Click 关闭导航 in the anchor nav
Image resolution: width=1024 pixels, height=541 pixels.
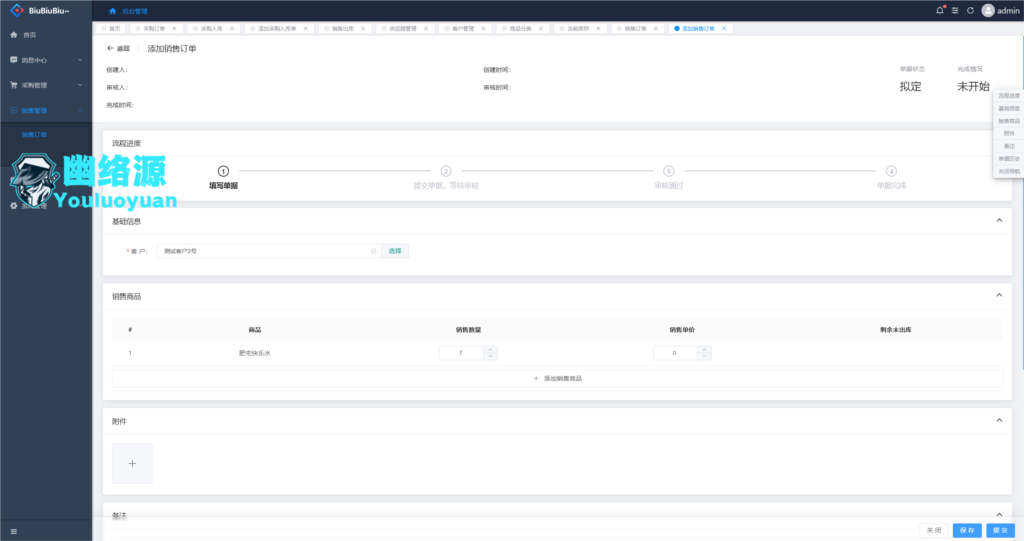pyautogui.click(x=1009, y=171)
